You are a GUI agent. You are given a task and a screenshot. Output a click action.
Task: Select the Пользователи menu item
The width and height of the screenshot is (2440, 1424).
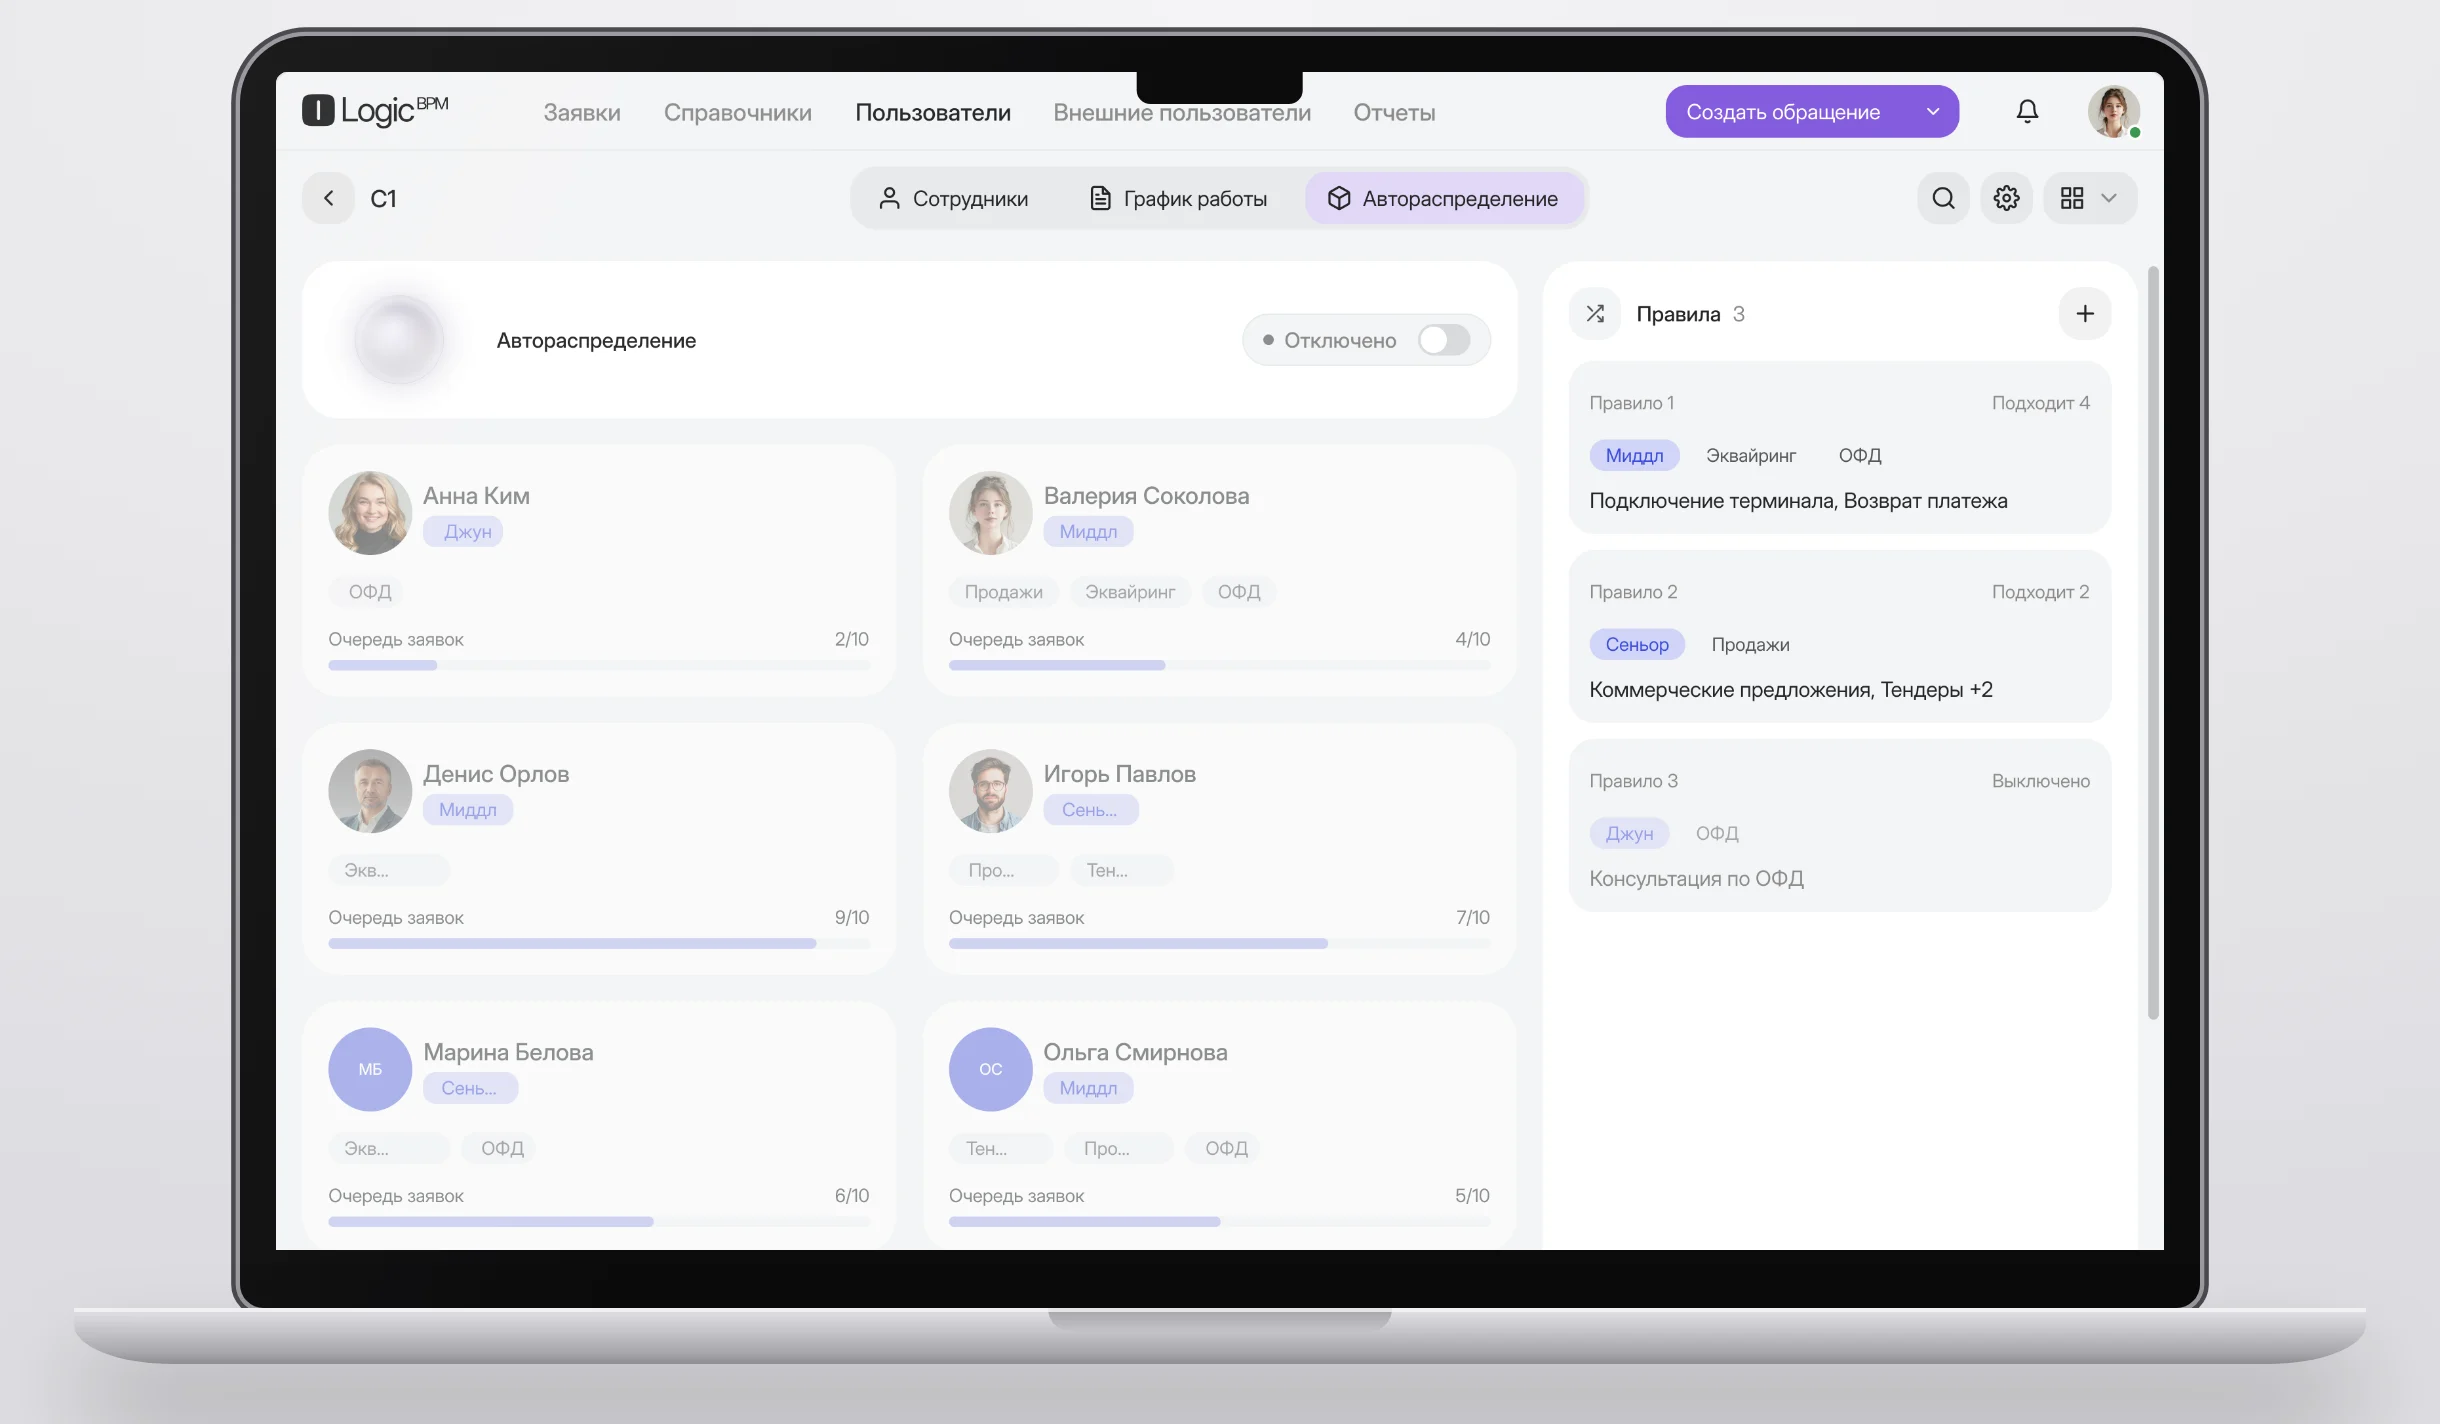tap(933, 112)
